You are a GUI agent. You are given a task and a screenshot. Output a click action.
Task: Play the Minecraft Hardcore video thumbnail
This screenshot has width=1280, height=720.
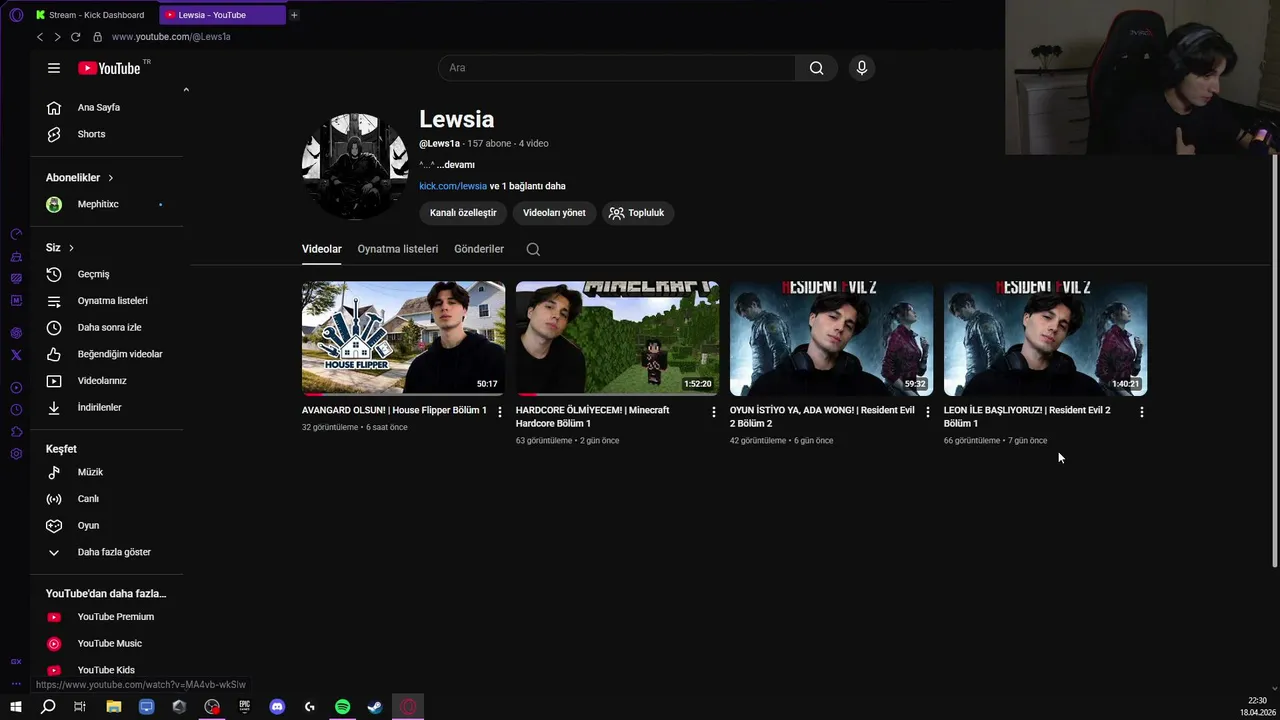[x=617, y=339]
